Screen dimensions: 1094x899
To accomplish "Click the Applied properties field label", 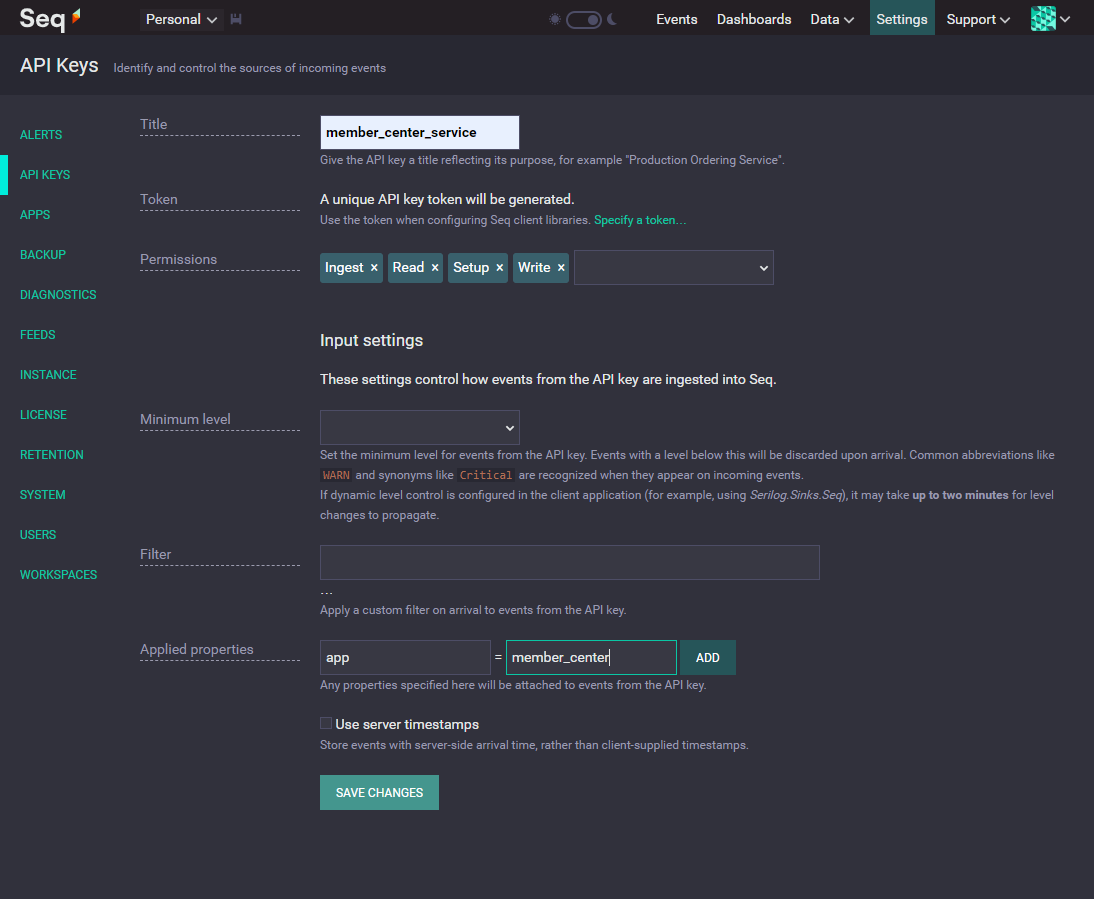I will [197, 649].
